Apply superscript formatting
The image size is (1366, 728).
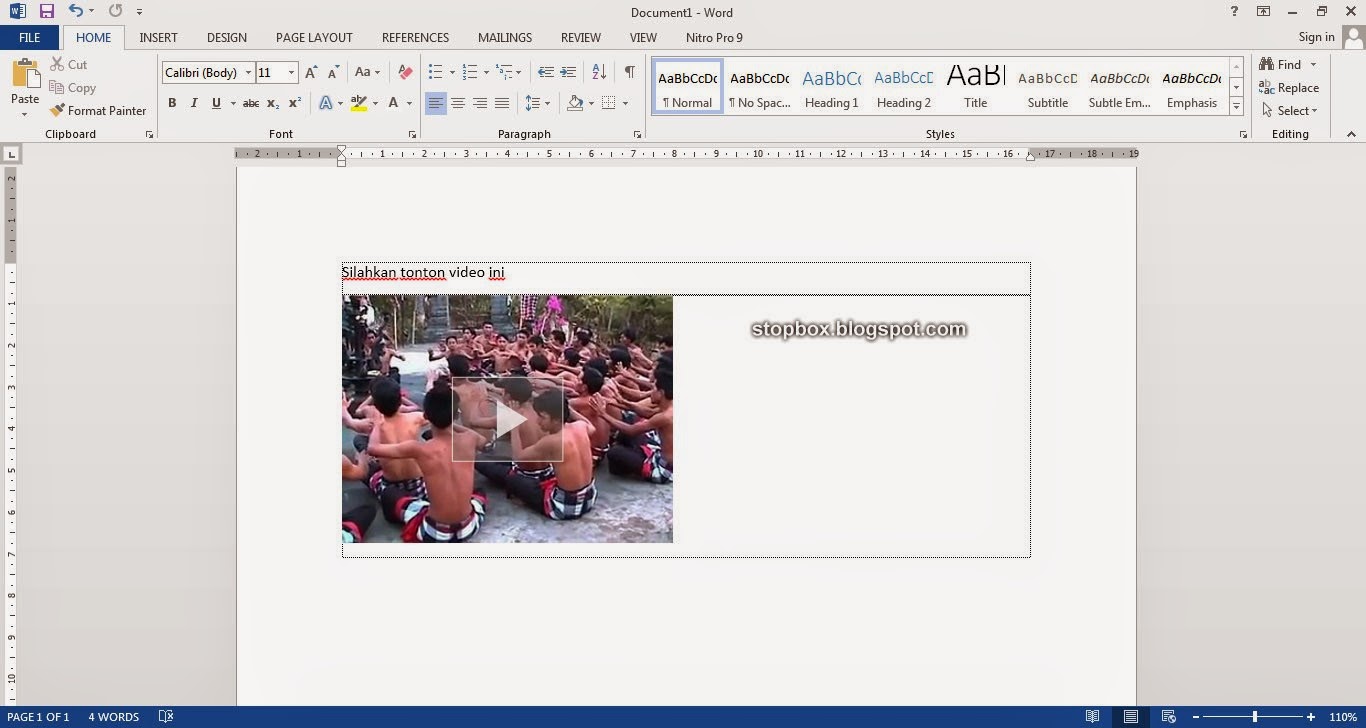pyautogui.click(x=295, y=103)
